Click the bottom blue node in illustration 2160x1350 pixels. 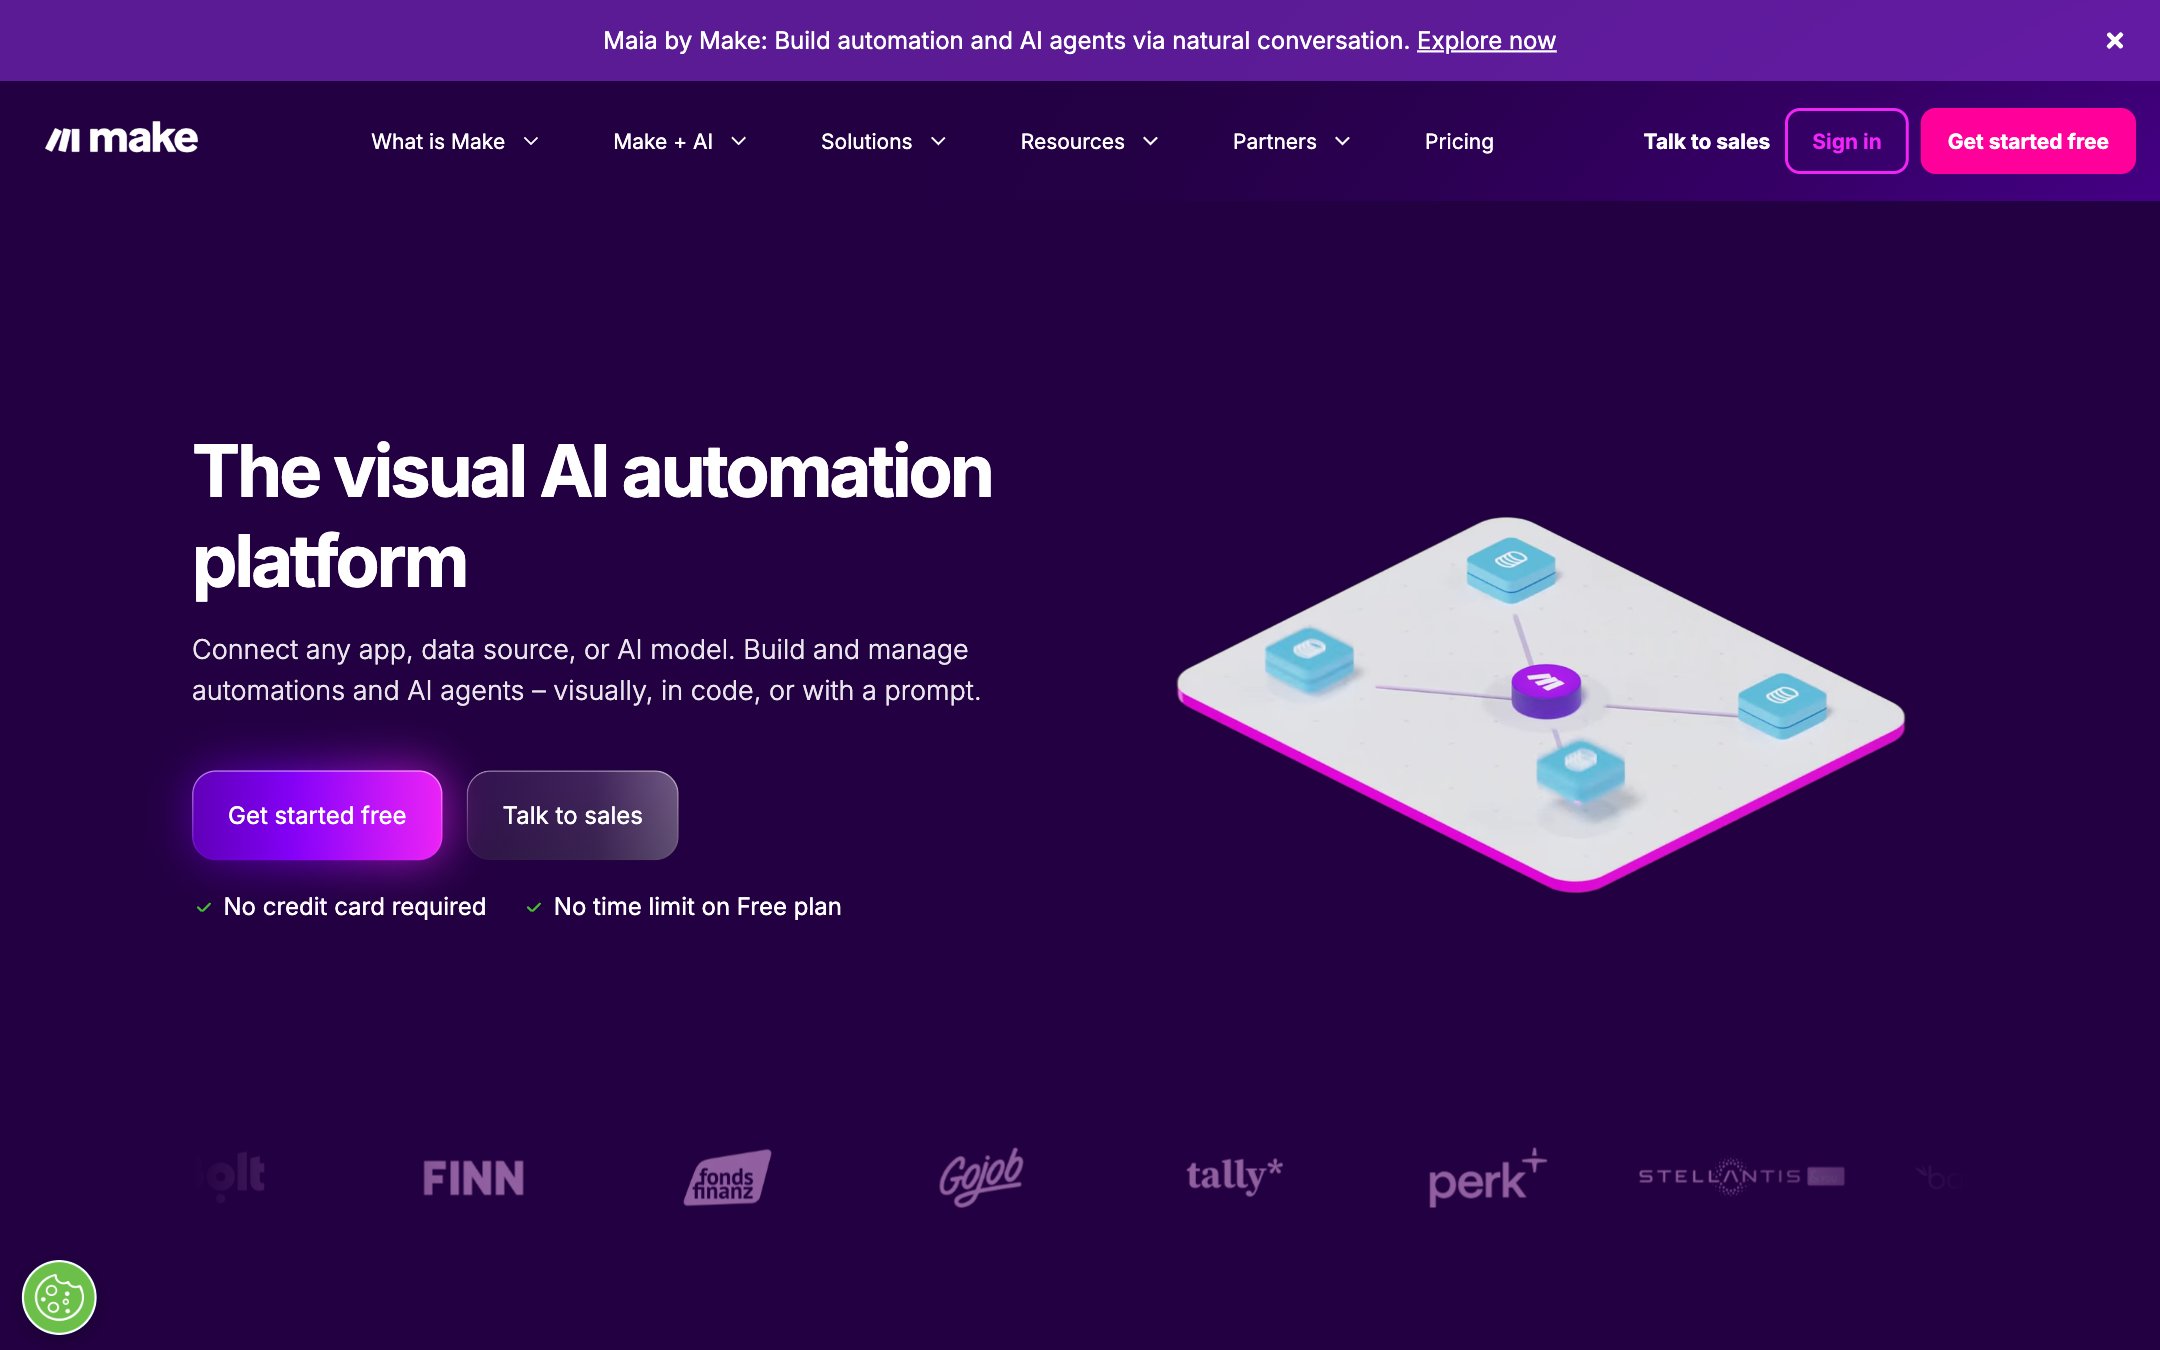(1580, 770)
